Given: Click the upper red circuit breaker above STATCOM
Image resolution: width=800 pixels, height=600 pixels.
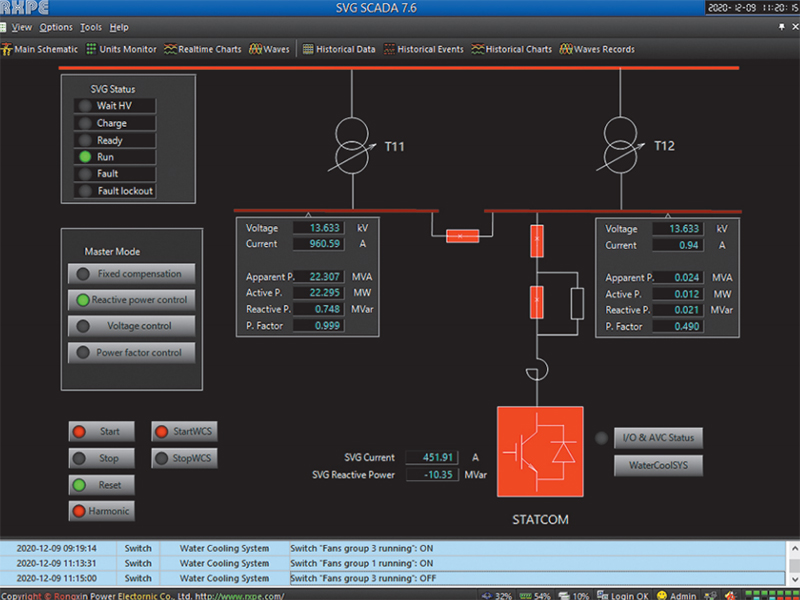Looking at the screenshot, I should (x=537, y=241).
